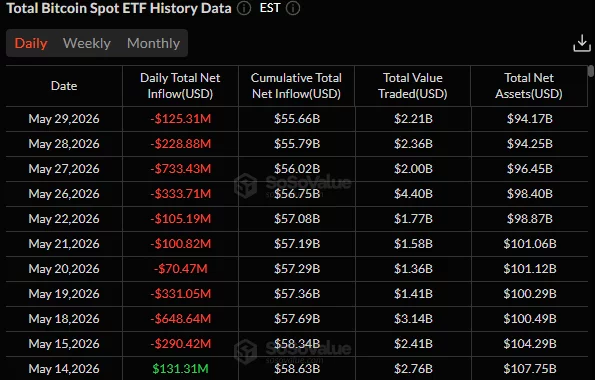Open the info icon beside History Data title
This screenshot has height=380, width=595.
point(244,8)
